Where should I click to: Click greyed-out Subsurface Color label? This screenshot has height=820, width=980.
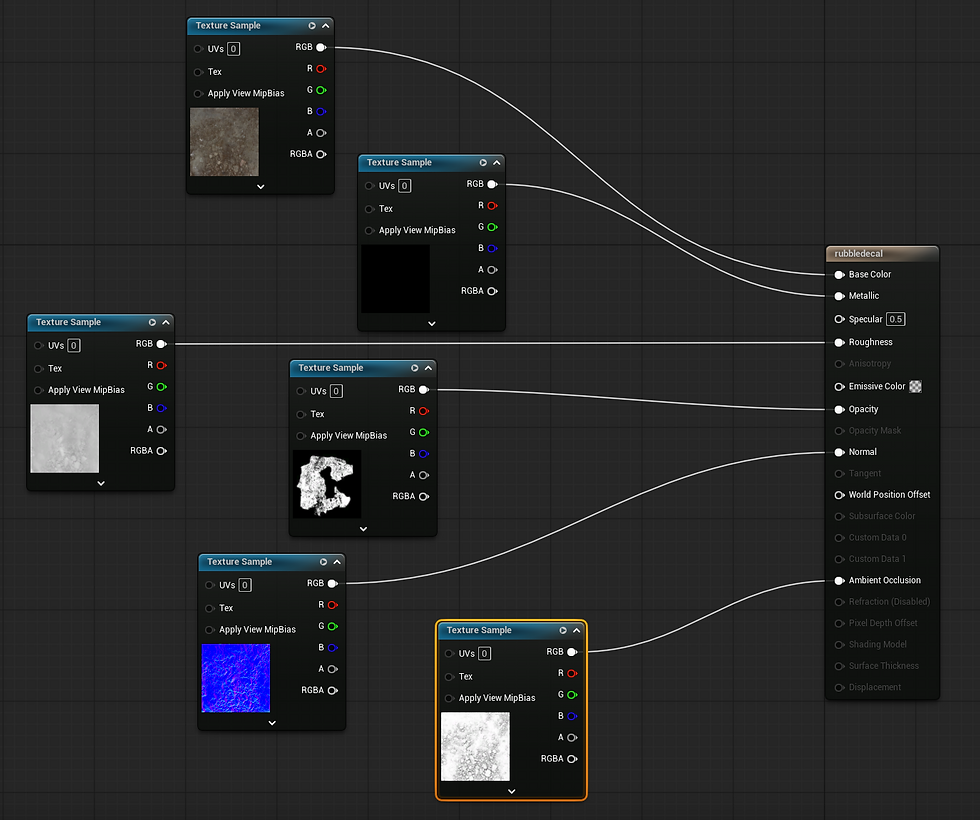pos(881,516)
